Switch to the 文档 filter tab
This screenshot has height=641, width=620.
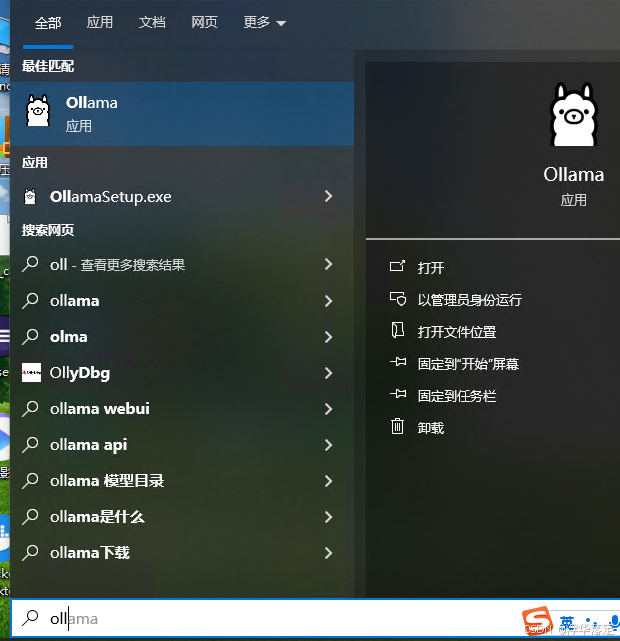[152, 22]
